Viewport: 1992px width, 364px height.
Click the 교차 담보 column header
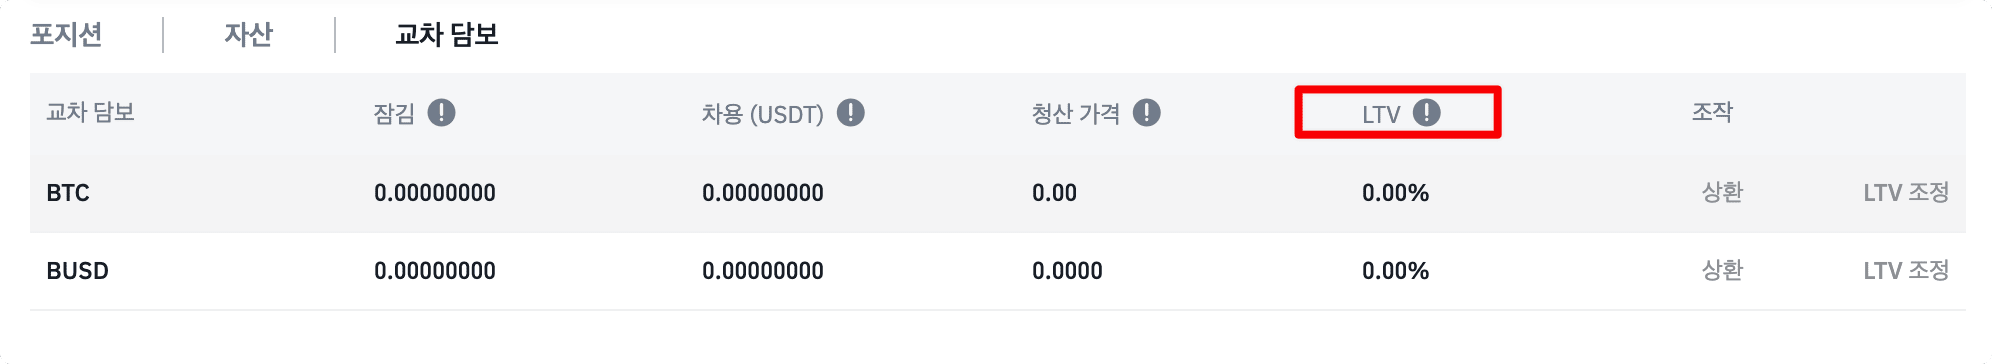click(90, 112)
